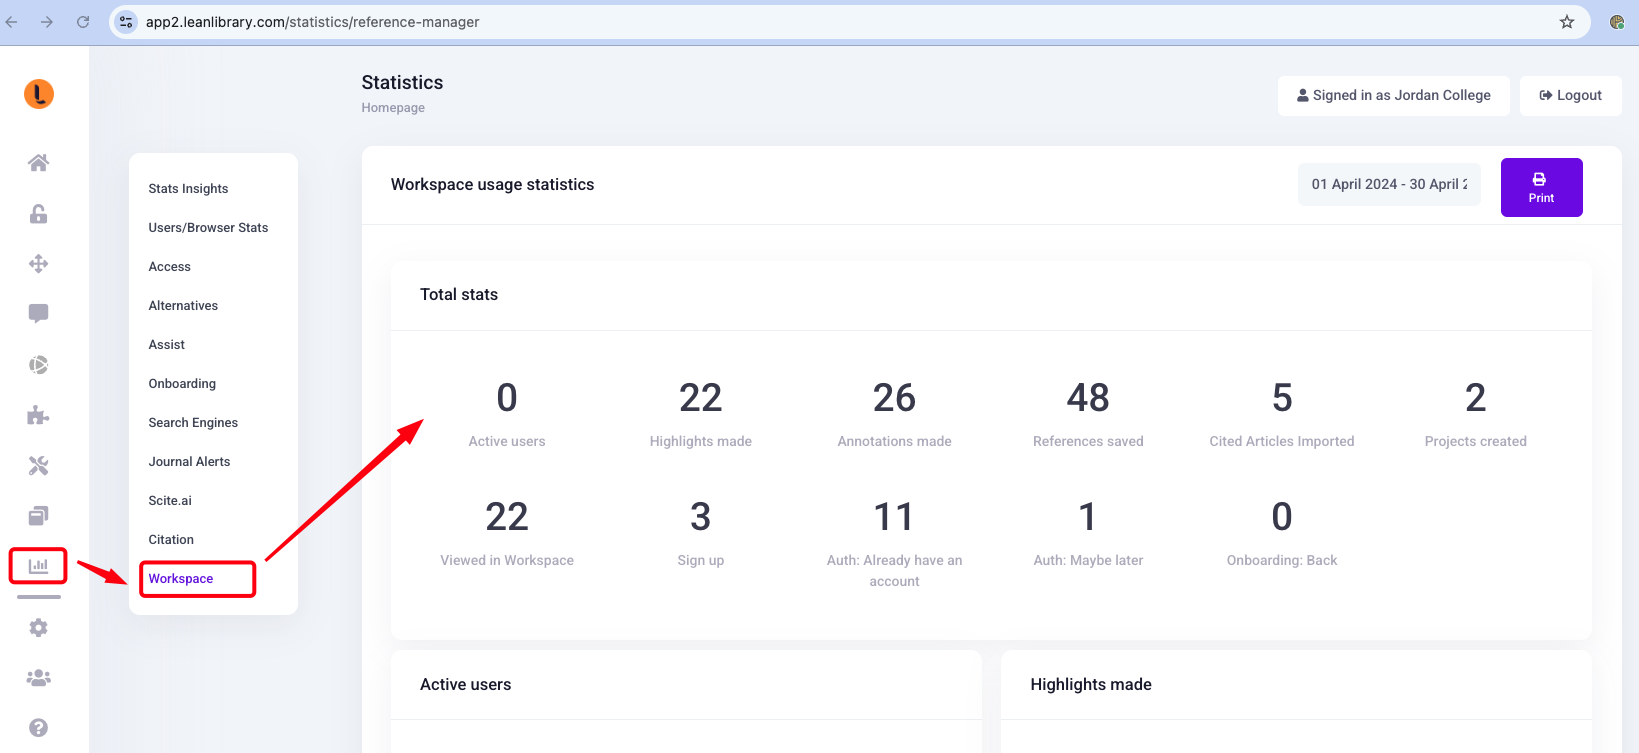The height and width of the screenshot is (753, 1639).
Task: Open the help question mark icon
Action: point(38,728)
